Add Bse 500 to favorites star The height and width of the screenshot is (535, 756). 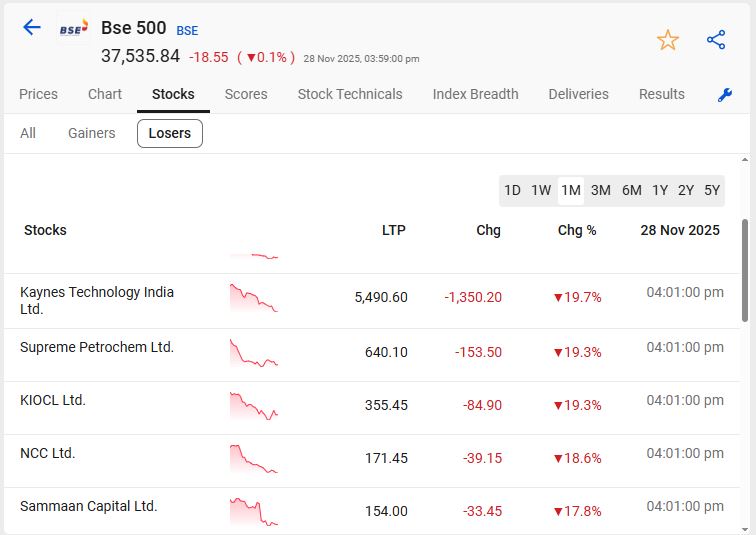(x=667, y=40)
